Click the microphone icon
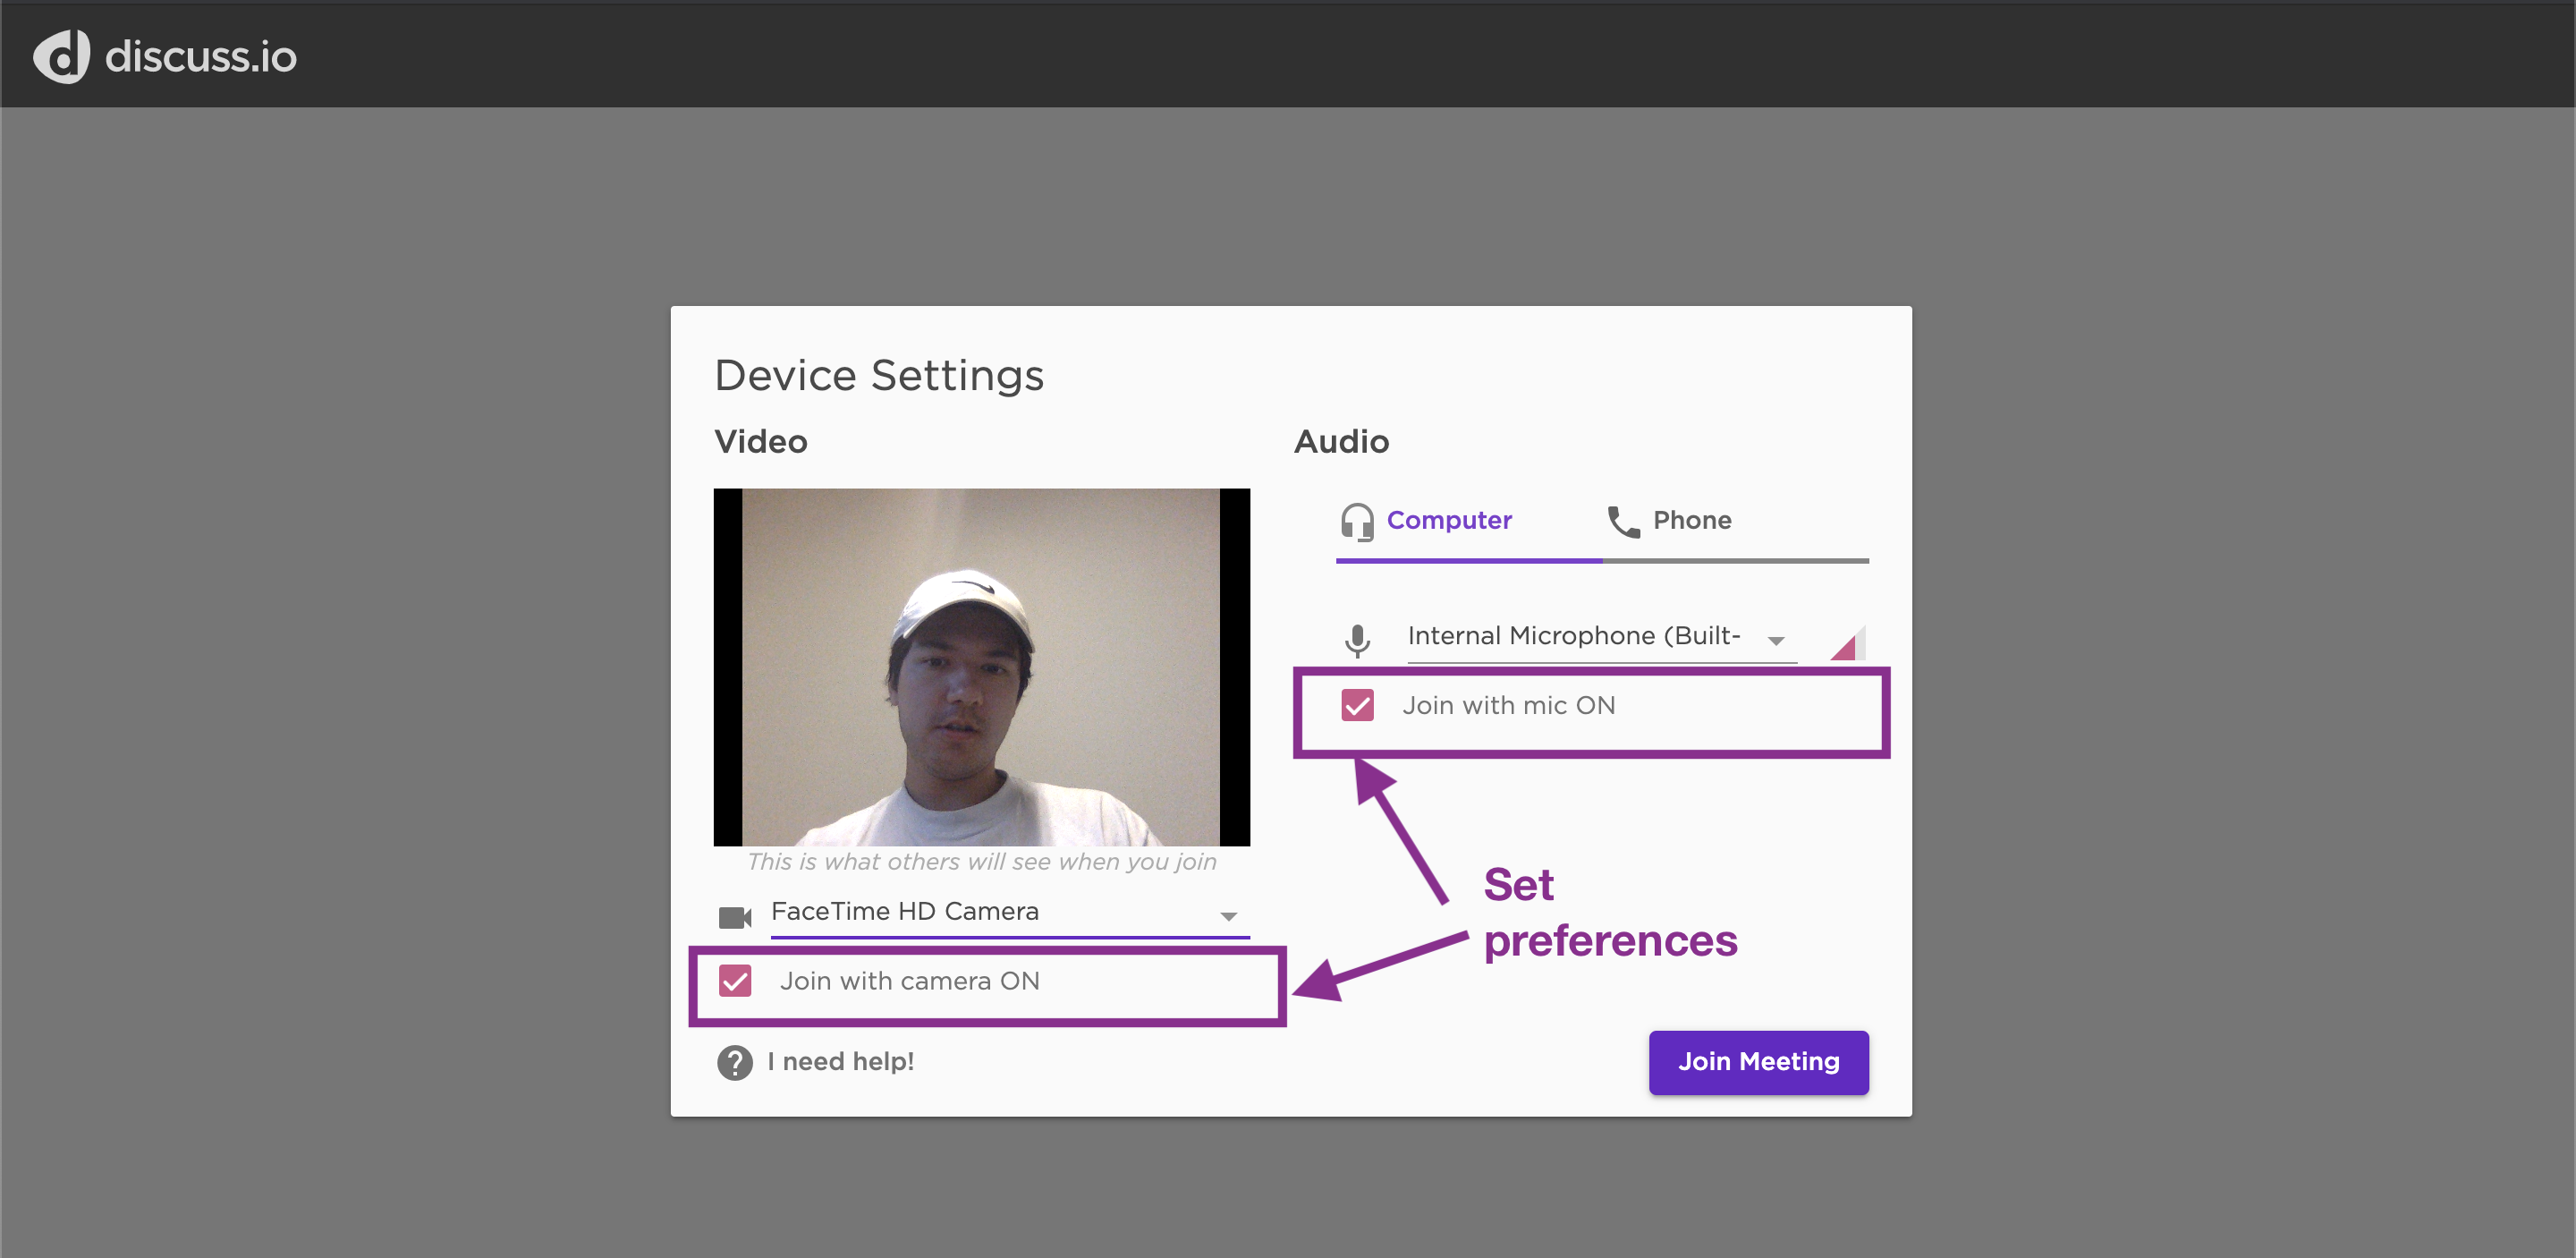The width and height of the screenshot is (2576, 1258). pyautogui.click(x=1357, y=640)
